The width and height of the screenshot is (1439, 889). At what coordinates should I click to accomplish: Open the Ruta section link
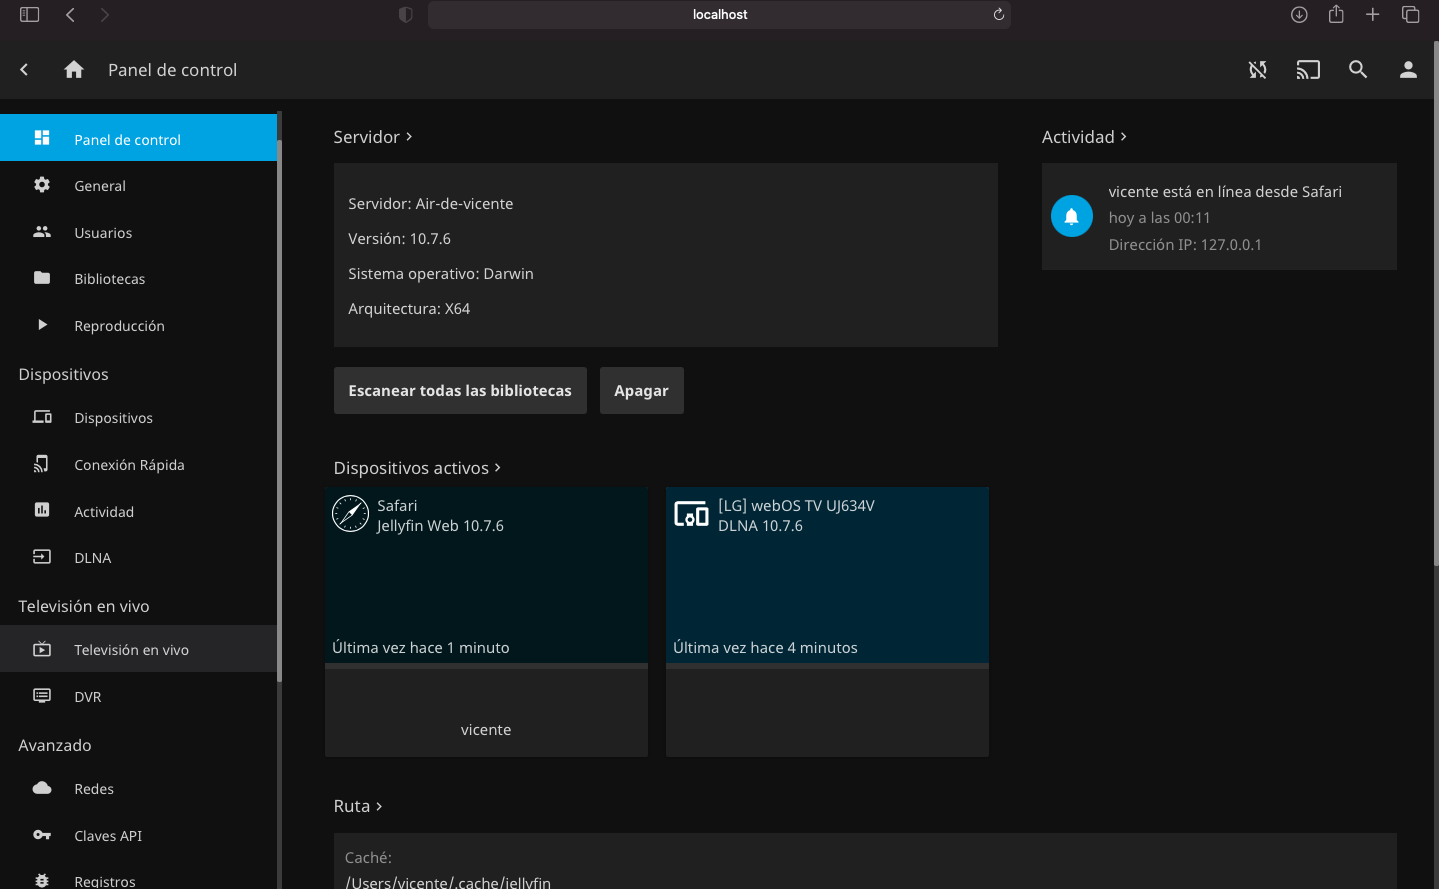point(358,806)
